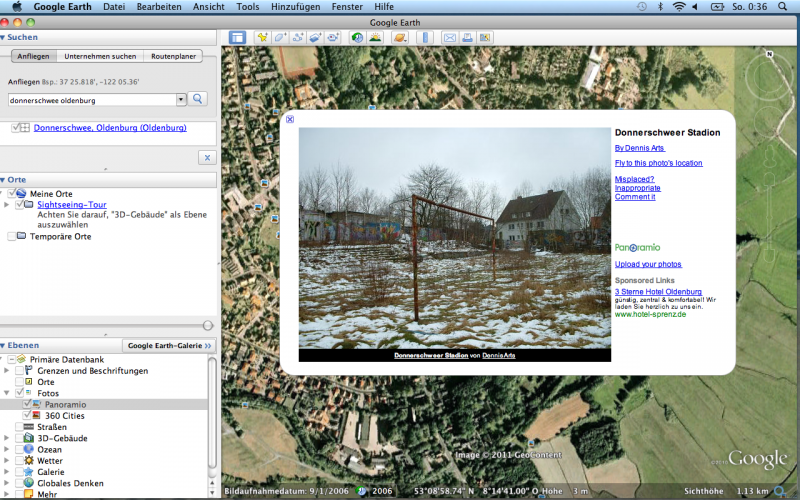This screenshot has height=500, width=800.
Task: Click 'Fly to this photo's location' link
Action: click(x=658, y=162)
